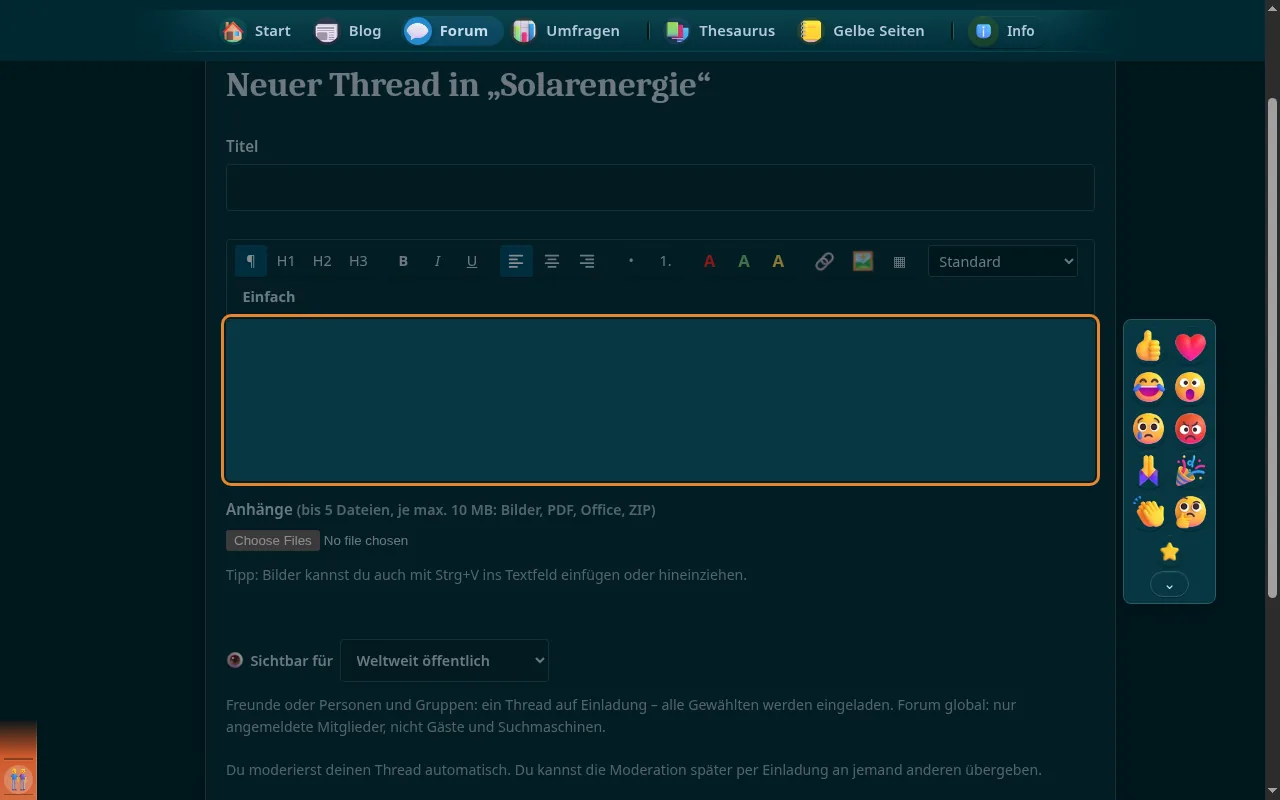Insert the star emoji
The height and width of the screenshot is (800, 1280).
click(x=1169, y=552)
